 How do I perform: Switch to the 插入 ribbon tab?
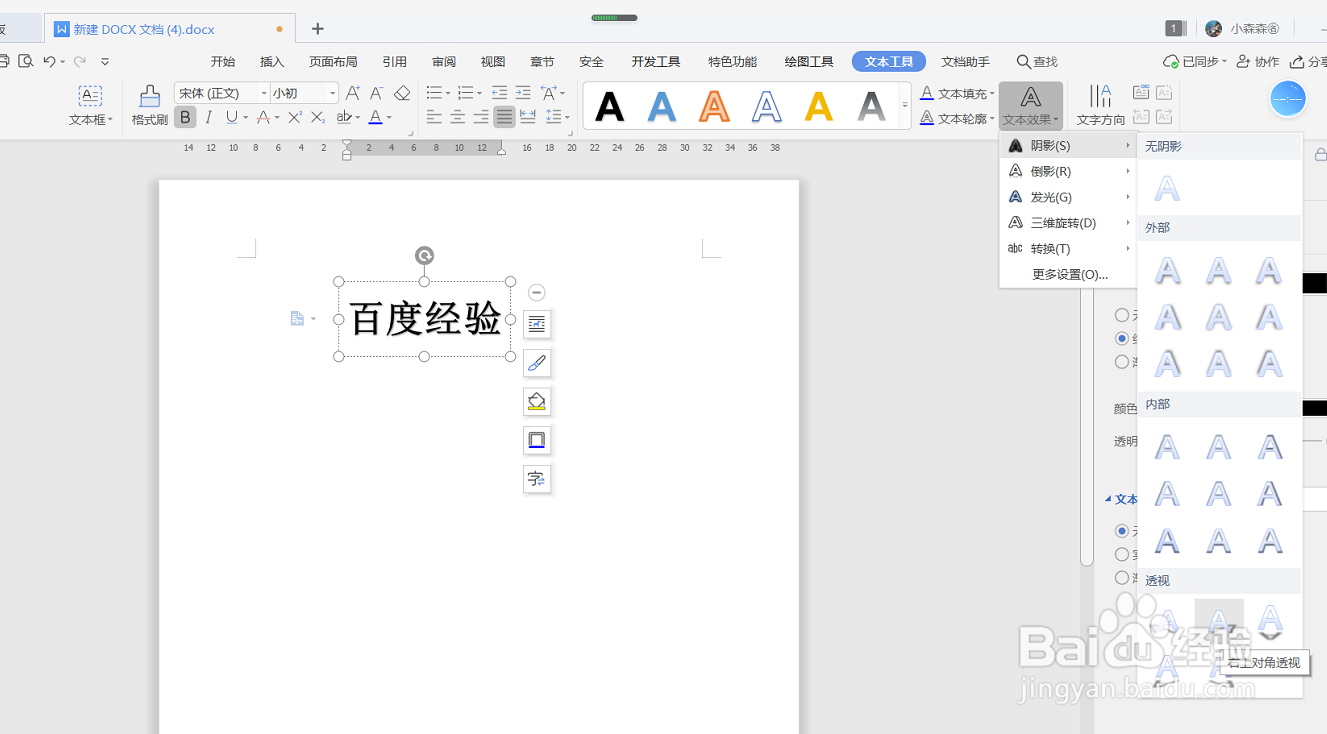(272, 62)
